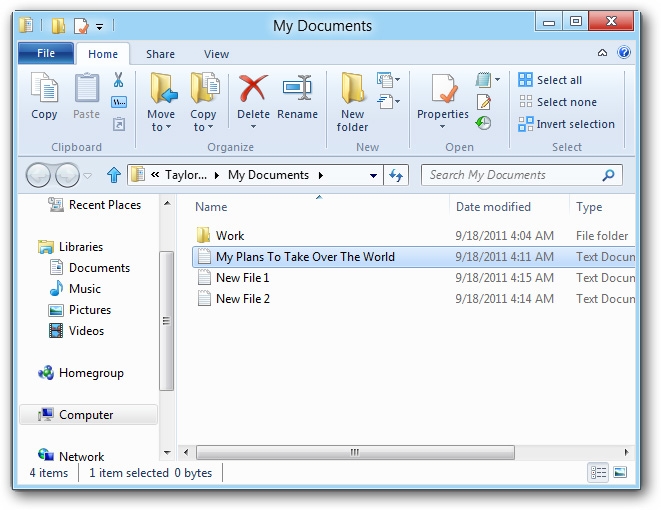Click the Cut scissors icon
The image size is (661, 510).
tap(118, 79)
